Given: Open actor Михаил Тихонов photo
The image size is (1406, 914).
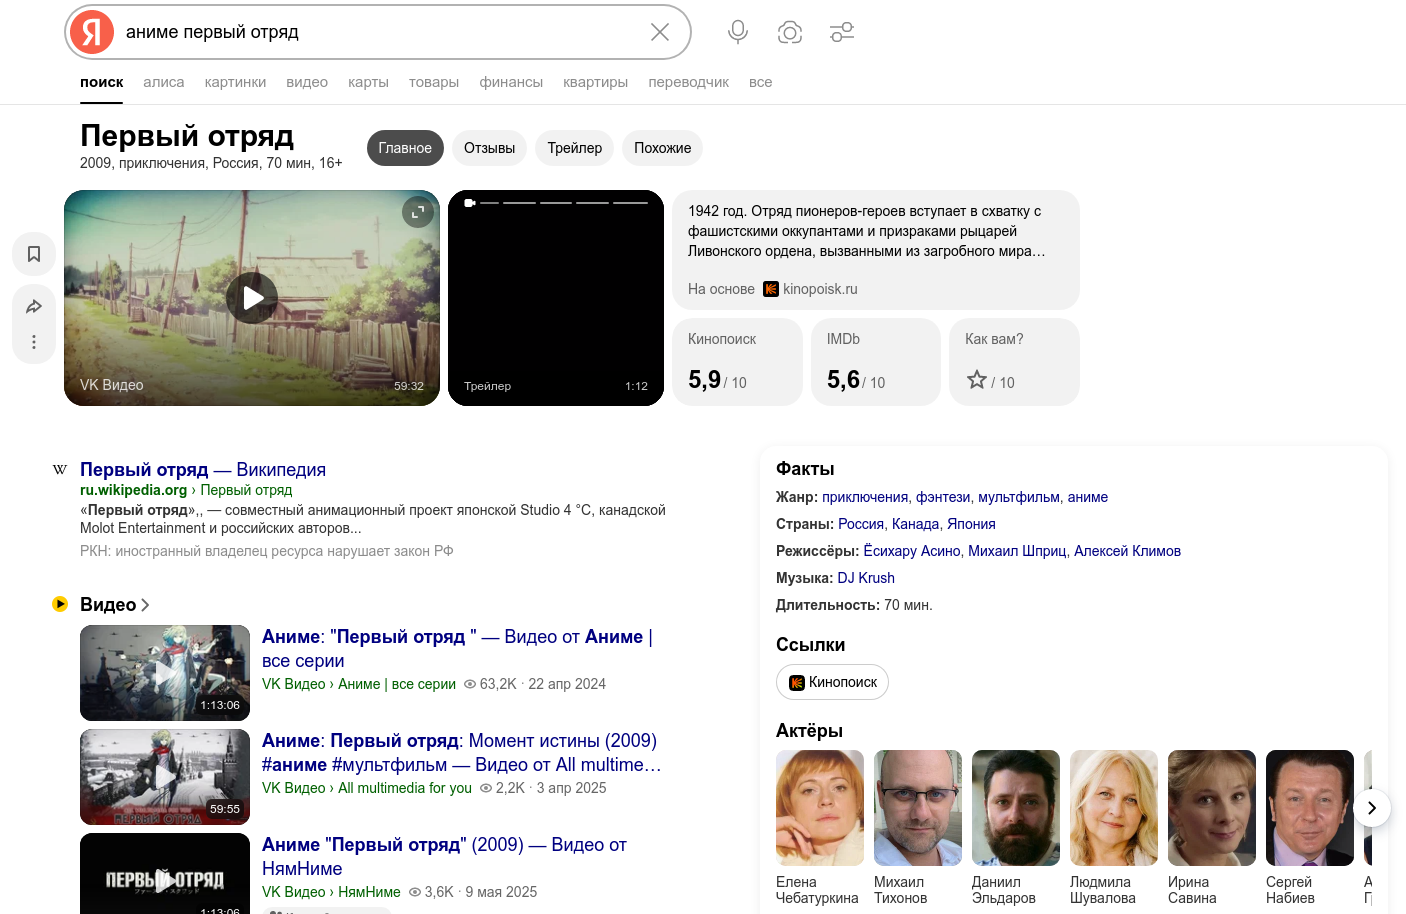Looking at the screenshot, I should tap(918, 808).
